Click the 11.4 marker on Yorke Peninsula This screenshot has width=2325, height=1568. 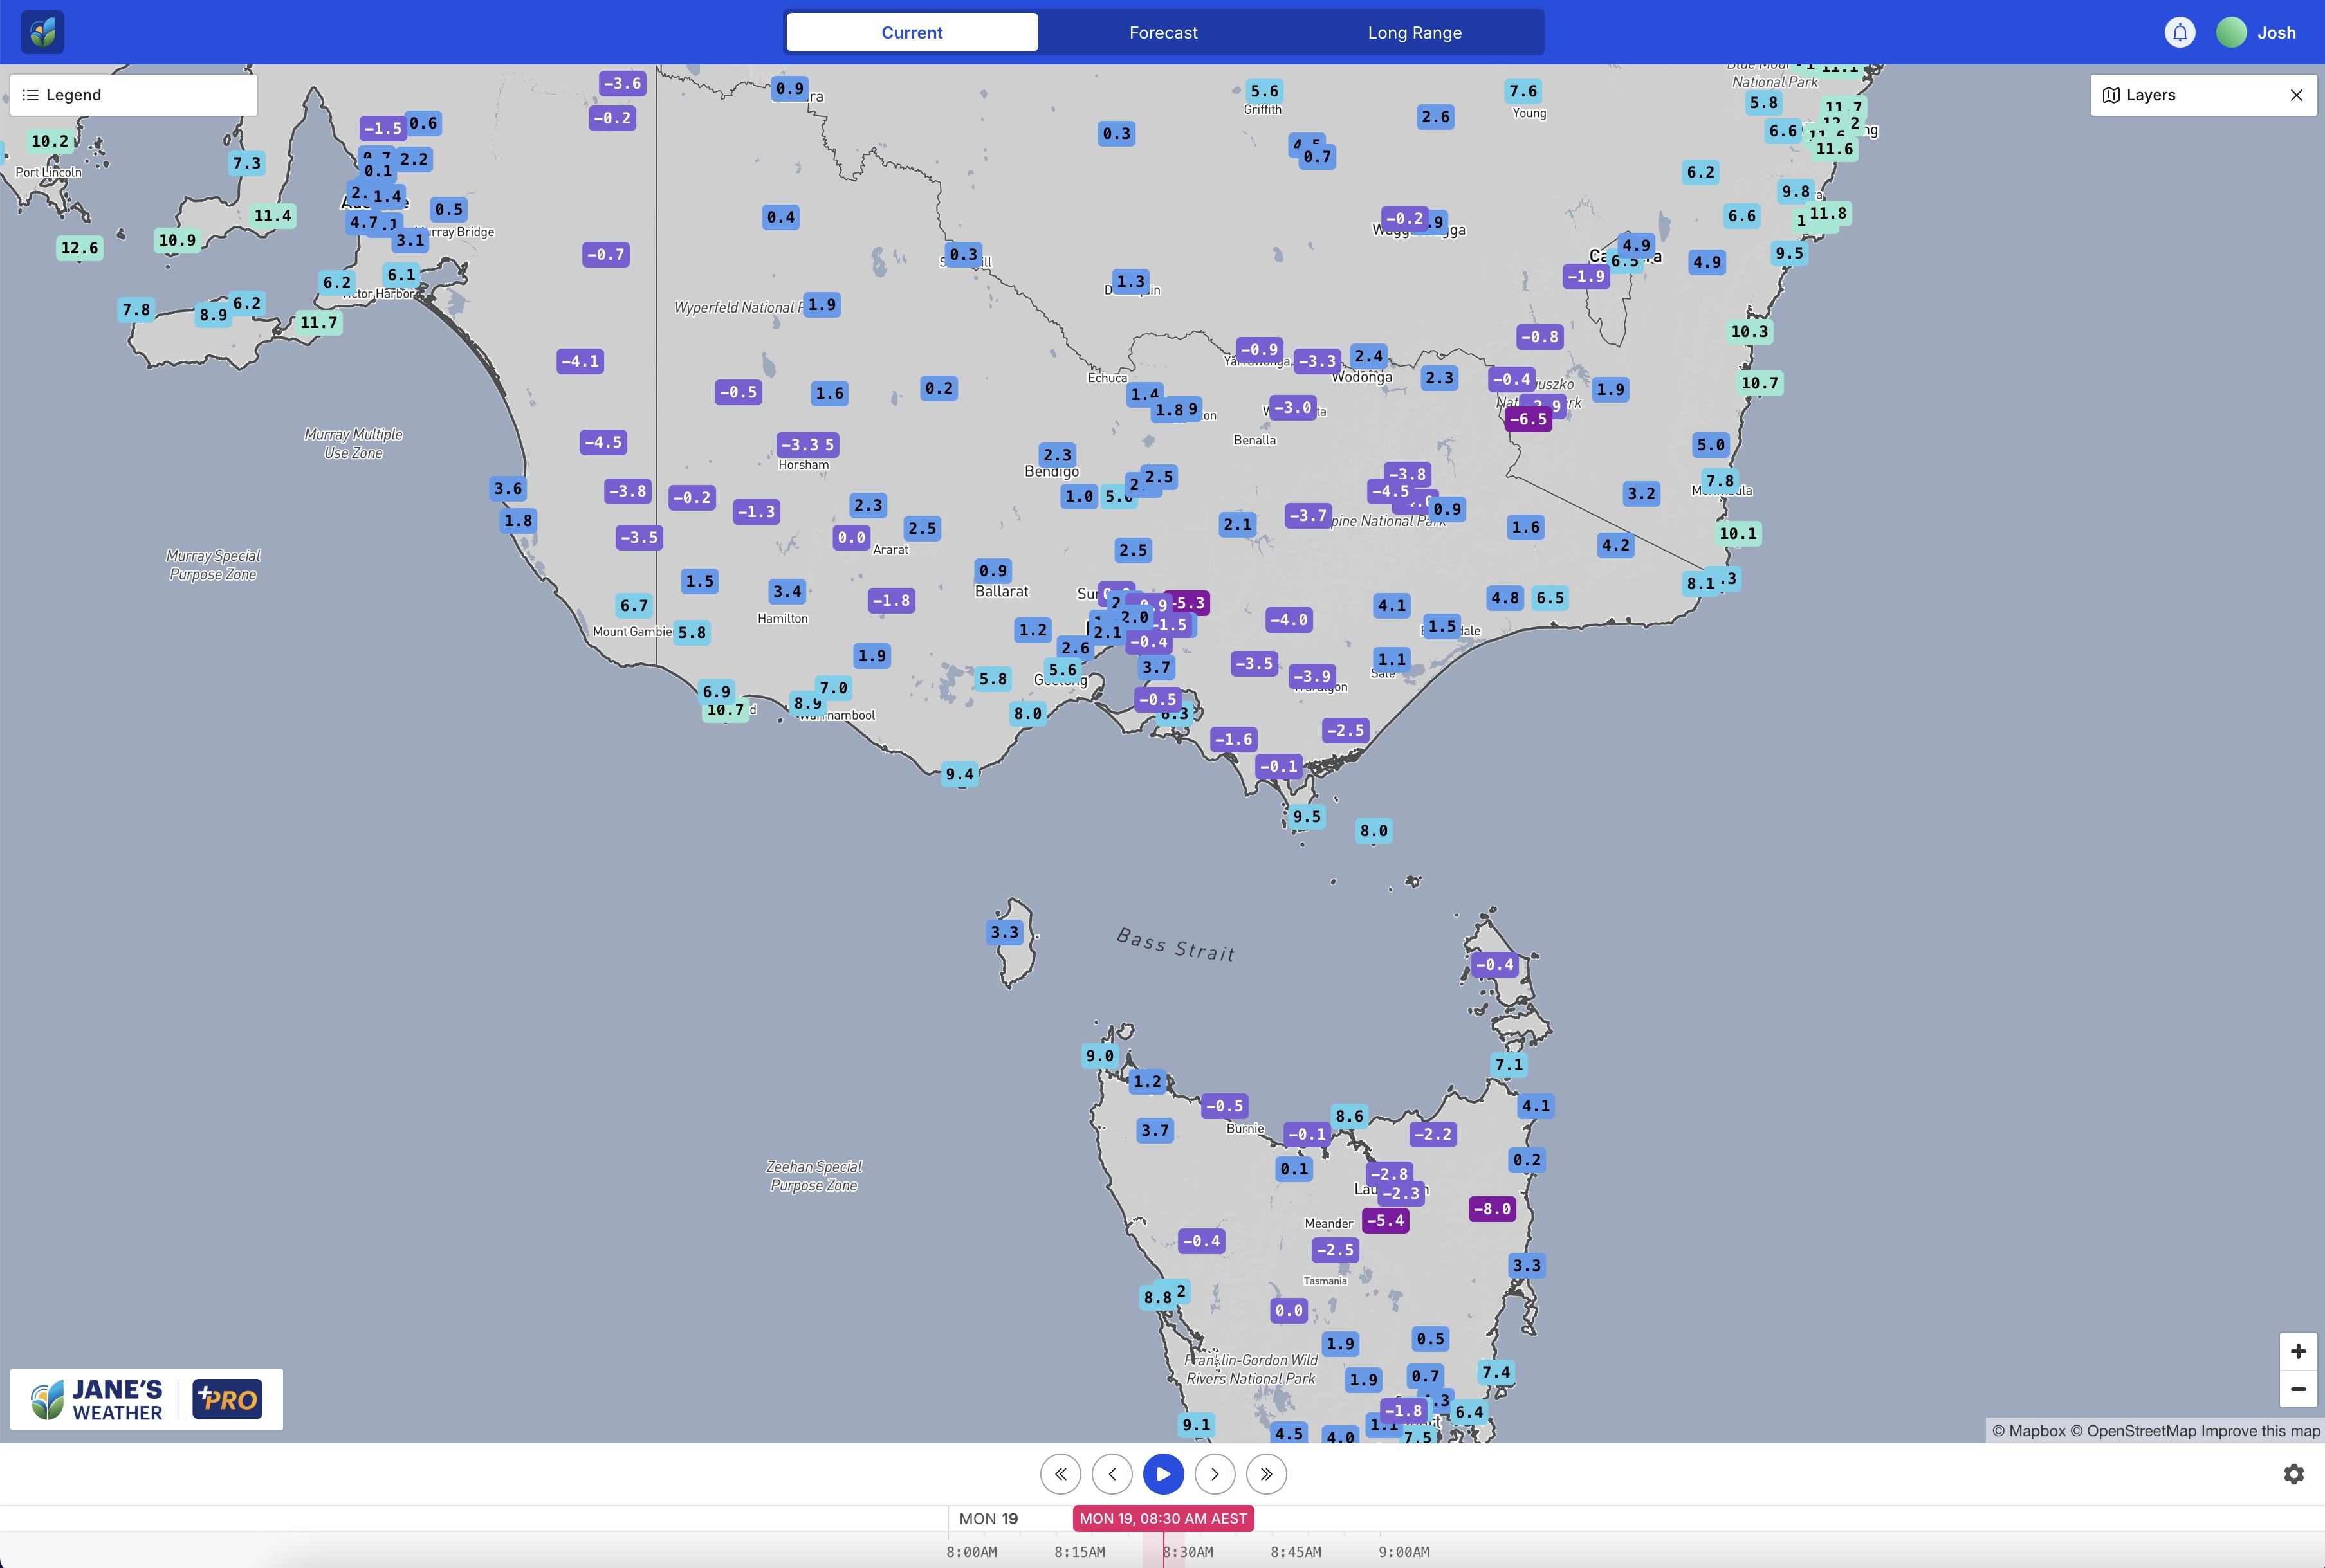(x=273, y=216)
